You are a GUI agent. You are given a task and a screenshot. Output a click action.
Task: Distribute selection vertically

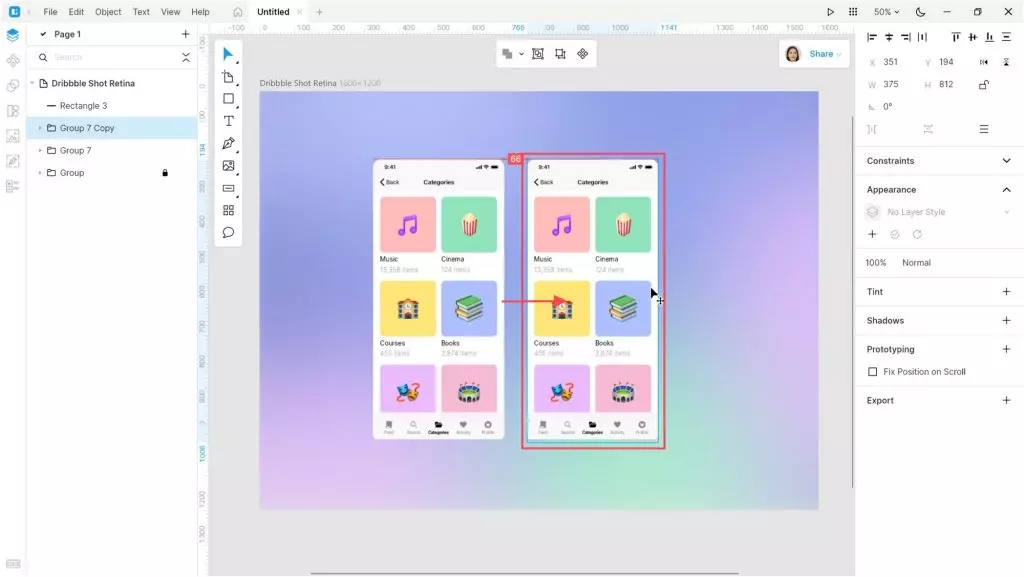pos(1006,37)
